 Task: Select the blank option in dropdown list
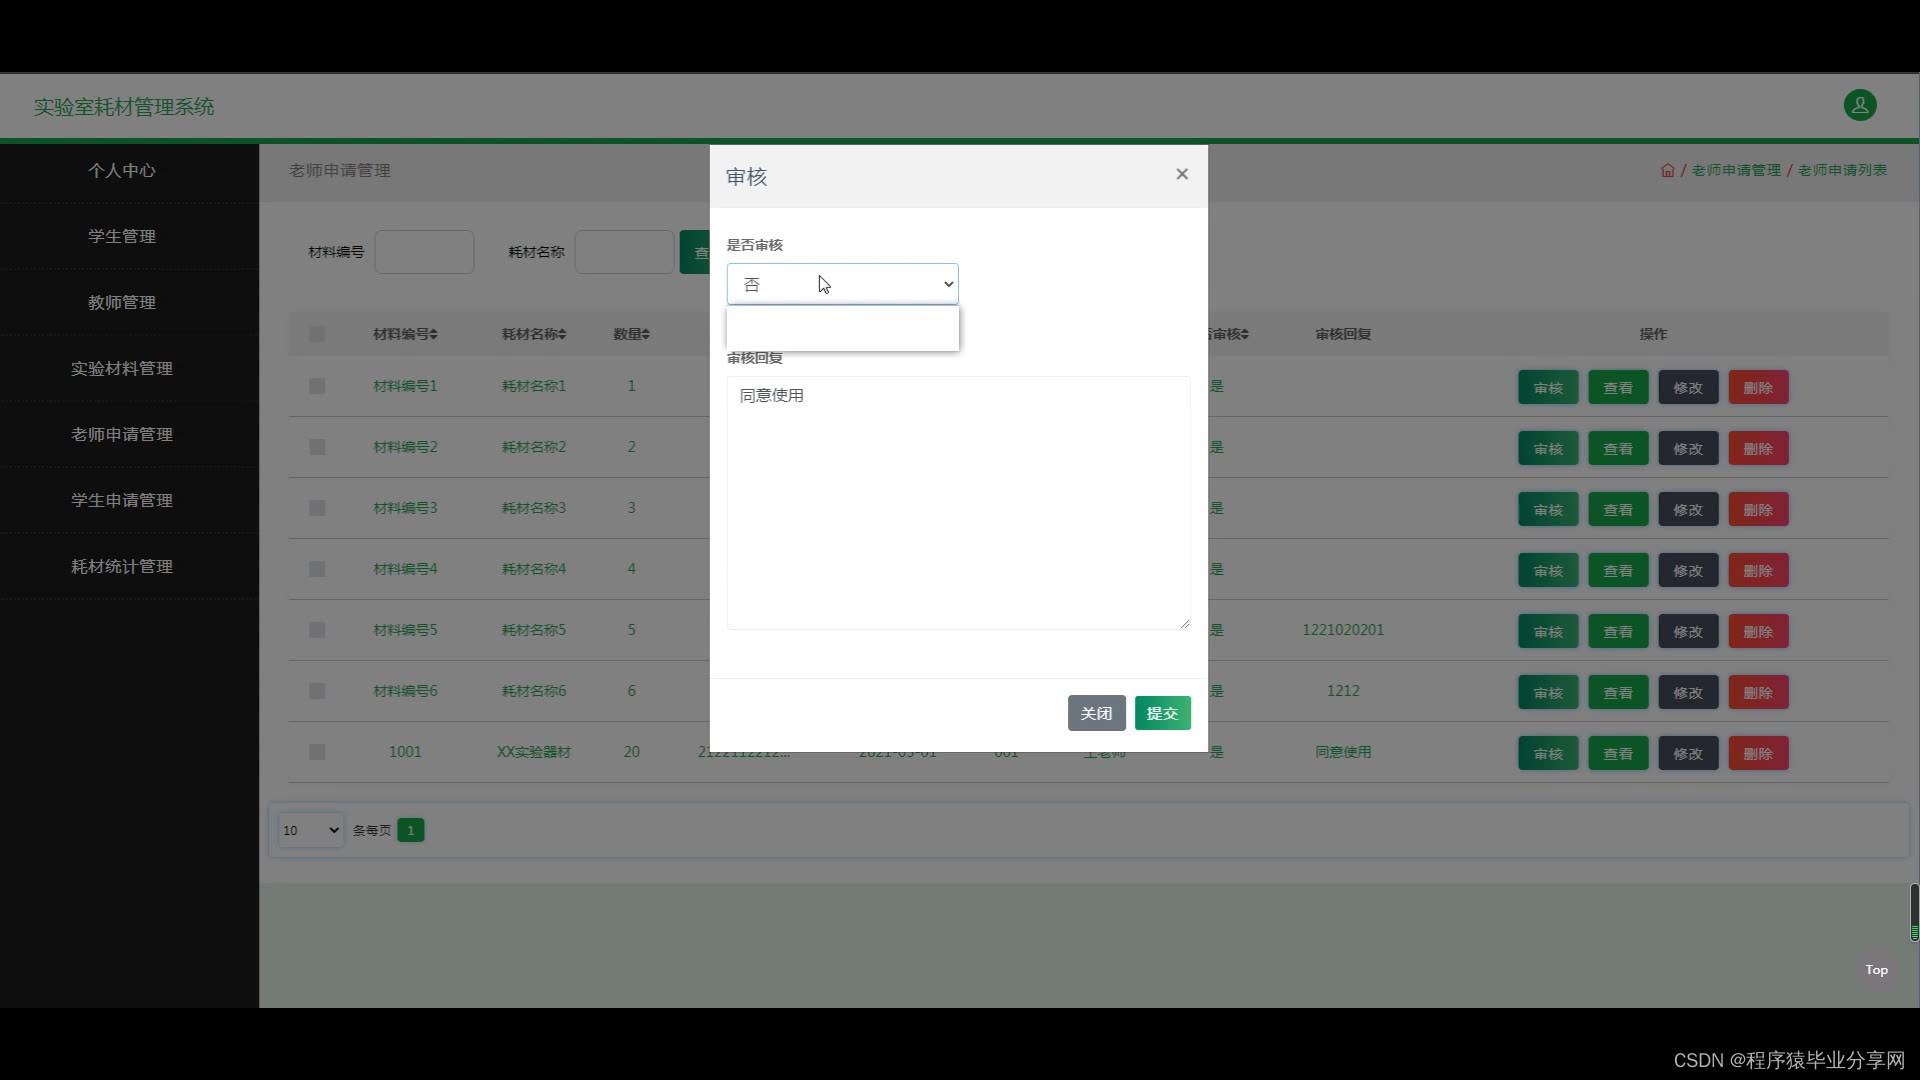pyautogui.click(x=842, y=328)
